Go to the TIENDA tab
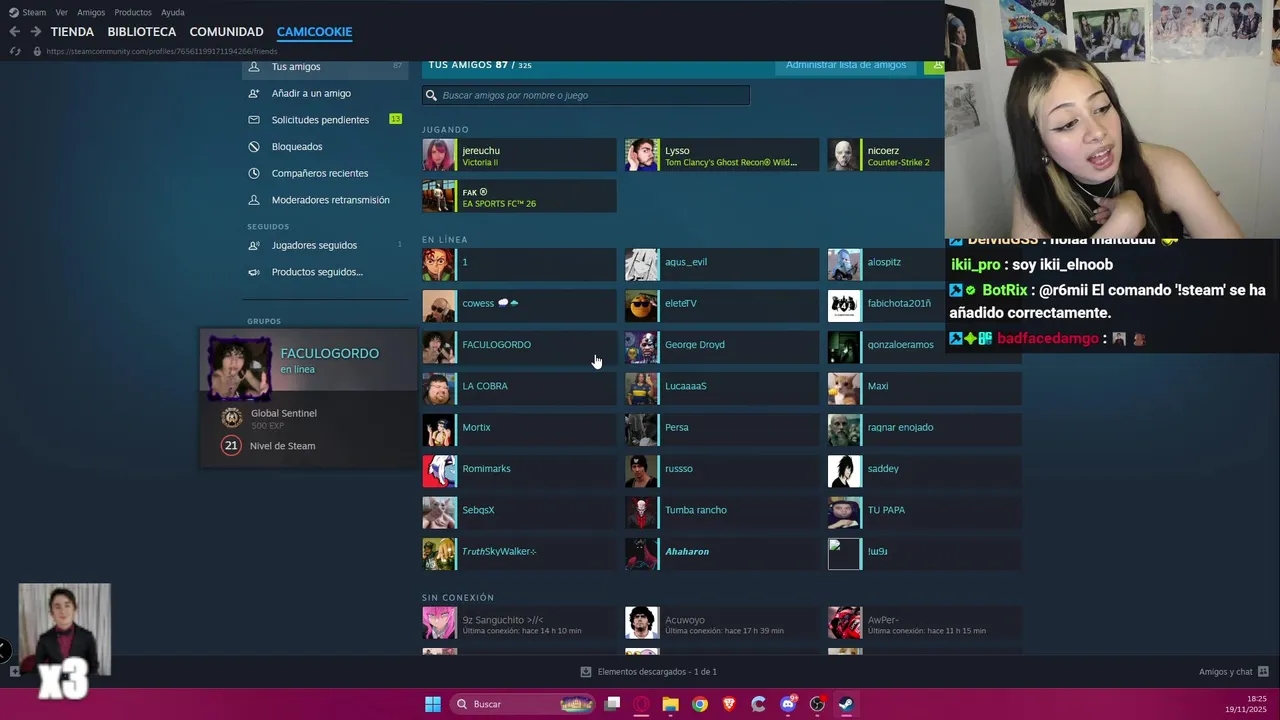Viewport: 1280px width, 720px height. [72, 32]
